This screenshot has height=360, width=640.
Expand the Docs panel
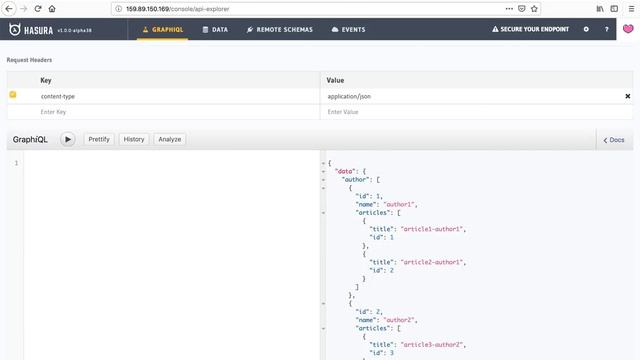(614, 140)
